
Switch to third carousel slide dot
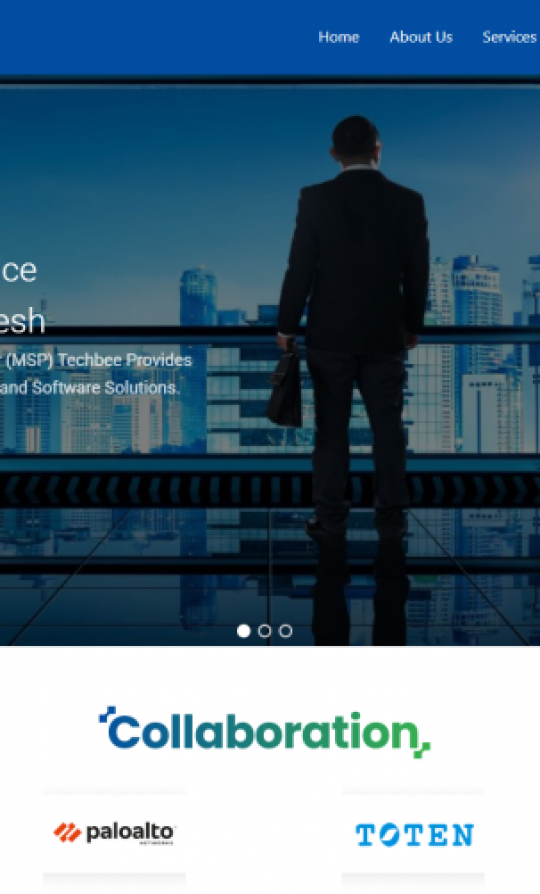pos(286,631)
